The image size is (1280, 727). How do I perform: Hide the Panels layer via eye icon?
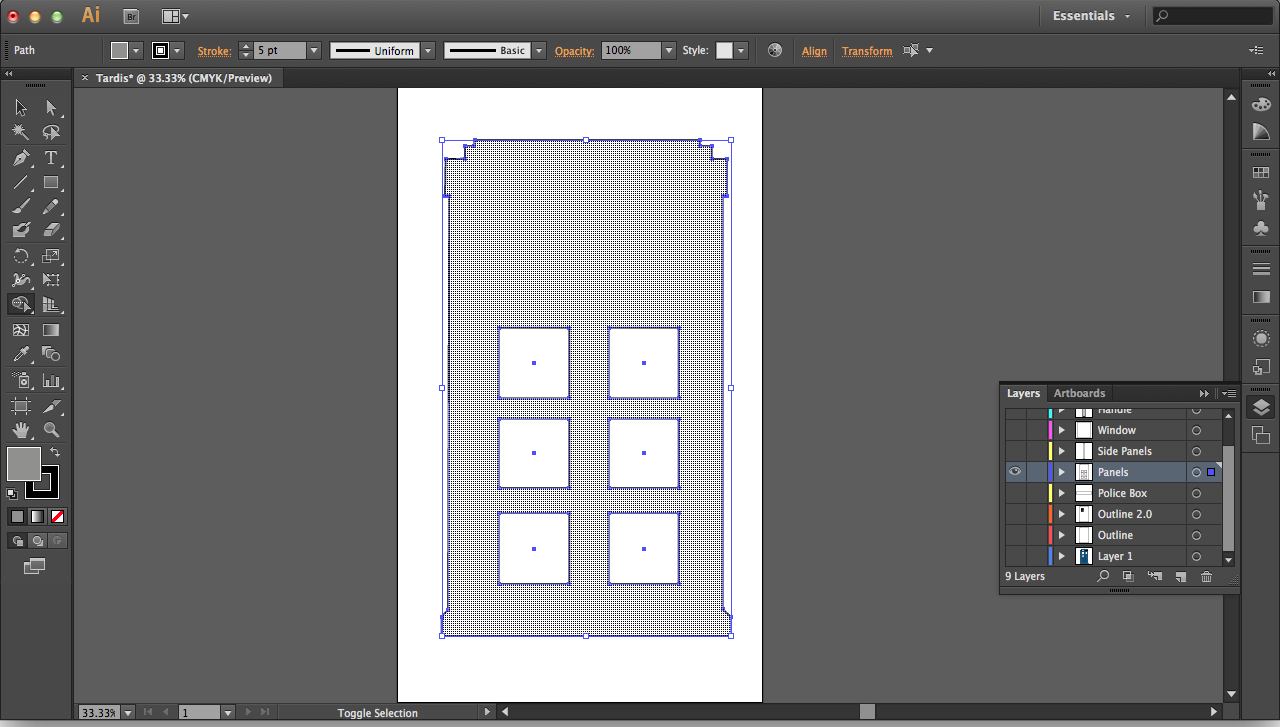(1015, 472)
